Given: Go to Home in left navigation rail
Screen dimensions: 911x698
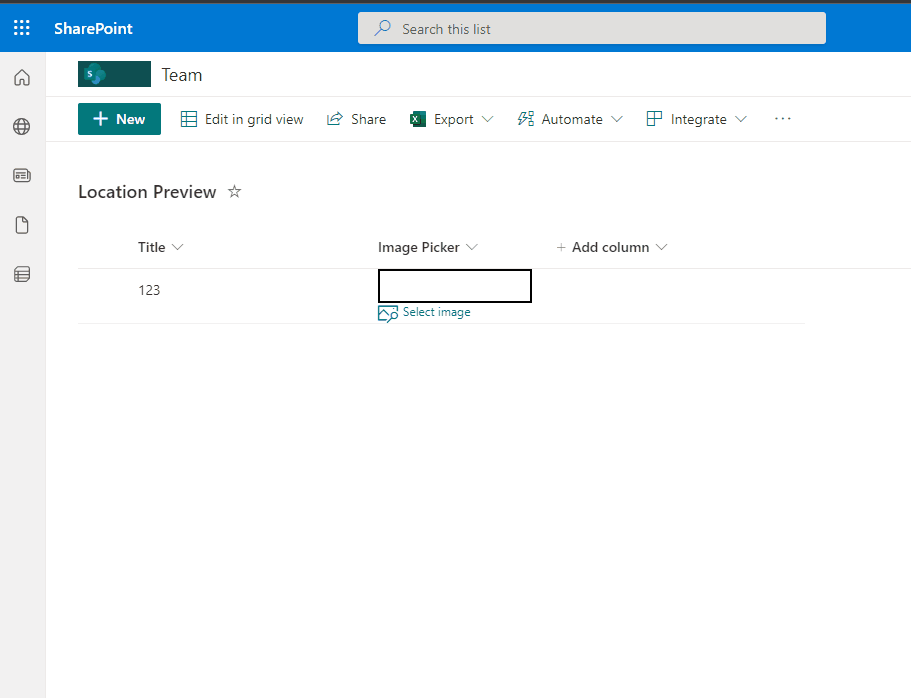Looking at the screenshot, I should [22, 77].
